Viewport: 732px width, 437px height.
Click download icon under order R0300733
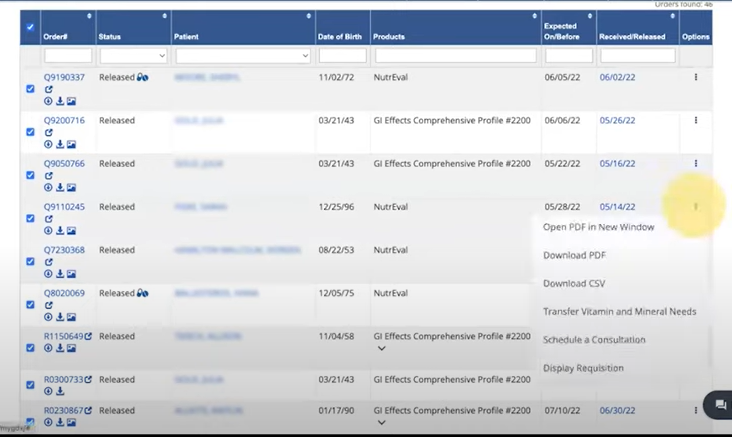59,391
